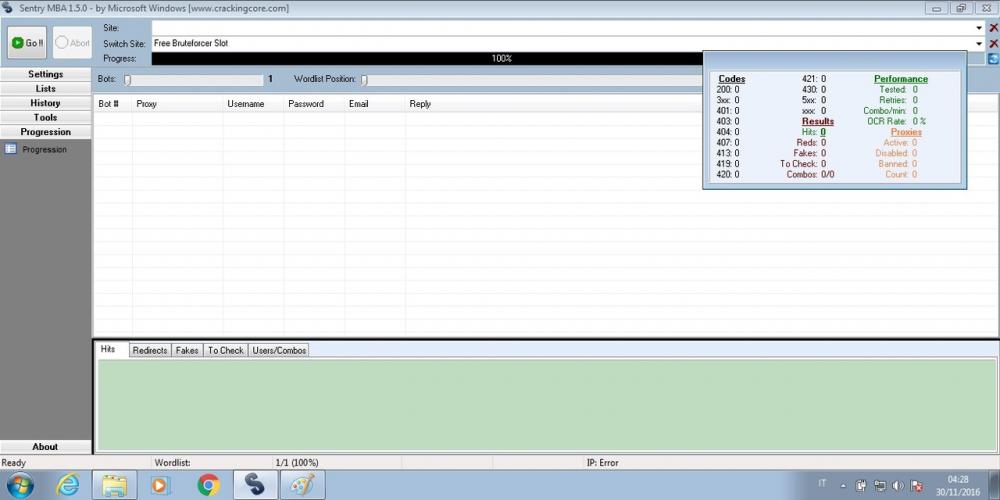Viewport: 1000px width, 500px height.
Task: Click the volume speaker tray icon
Action: (898, 485)
